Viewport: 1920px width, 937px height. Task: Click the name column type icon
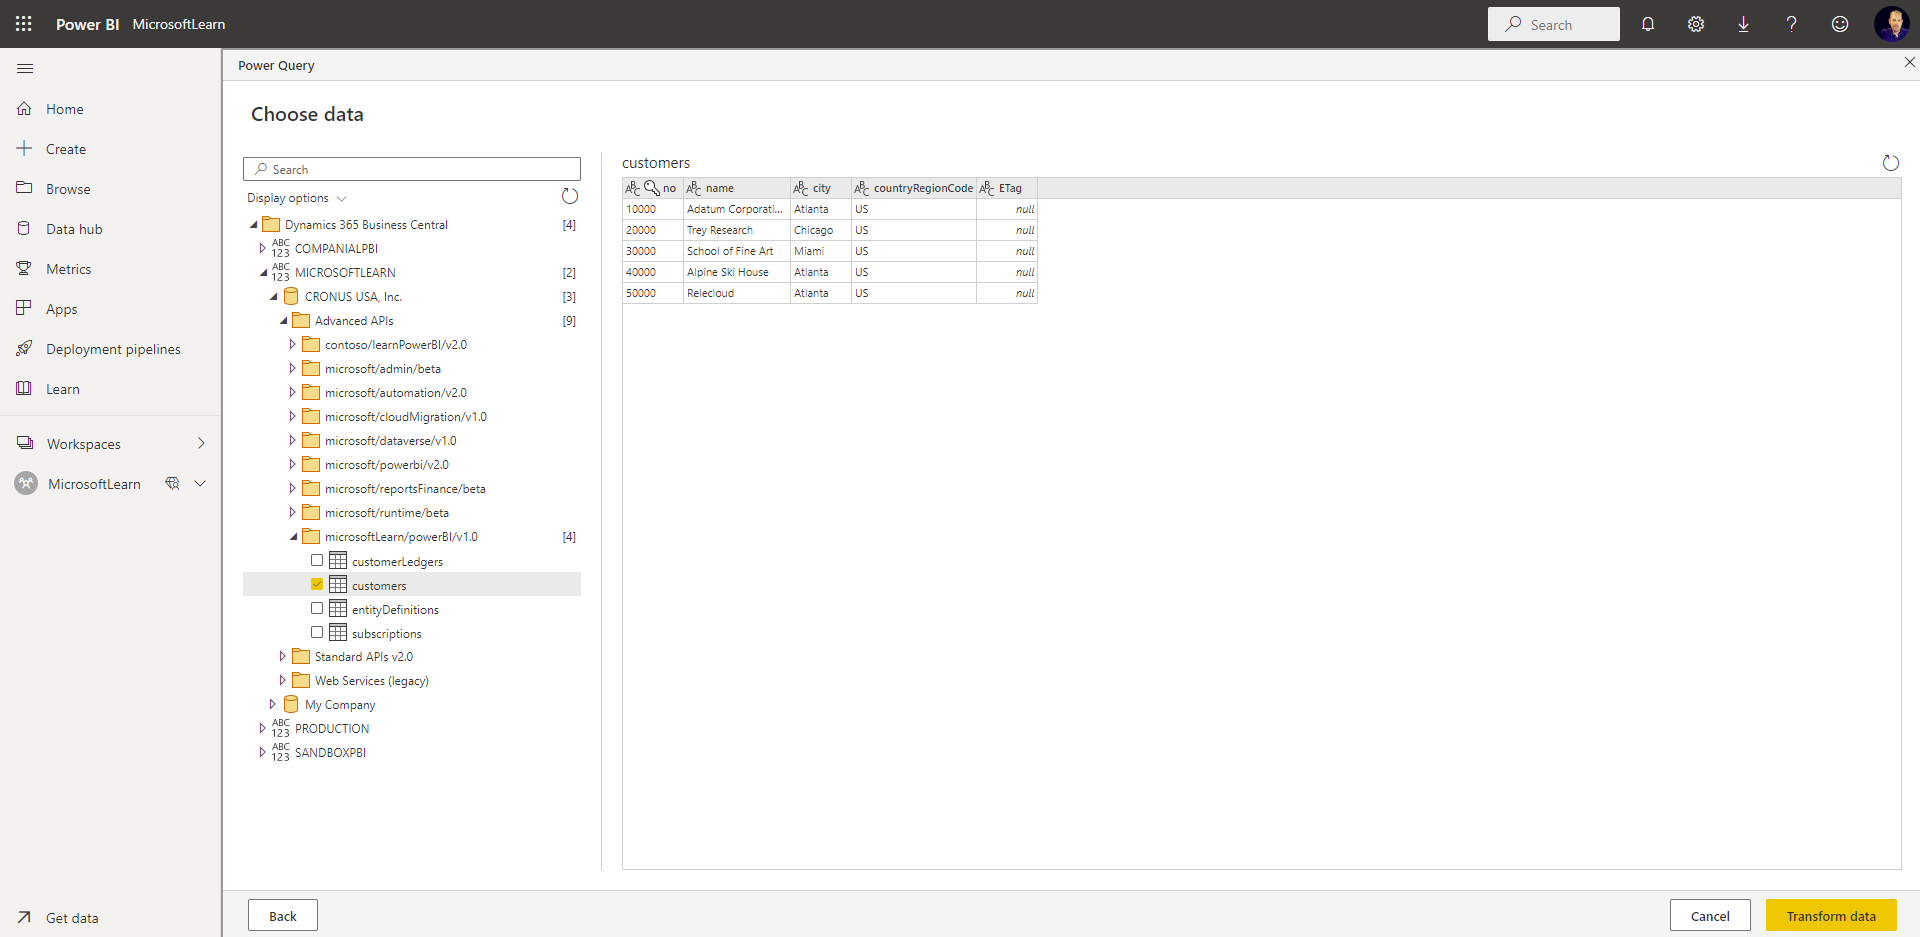point(694,188)
